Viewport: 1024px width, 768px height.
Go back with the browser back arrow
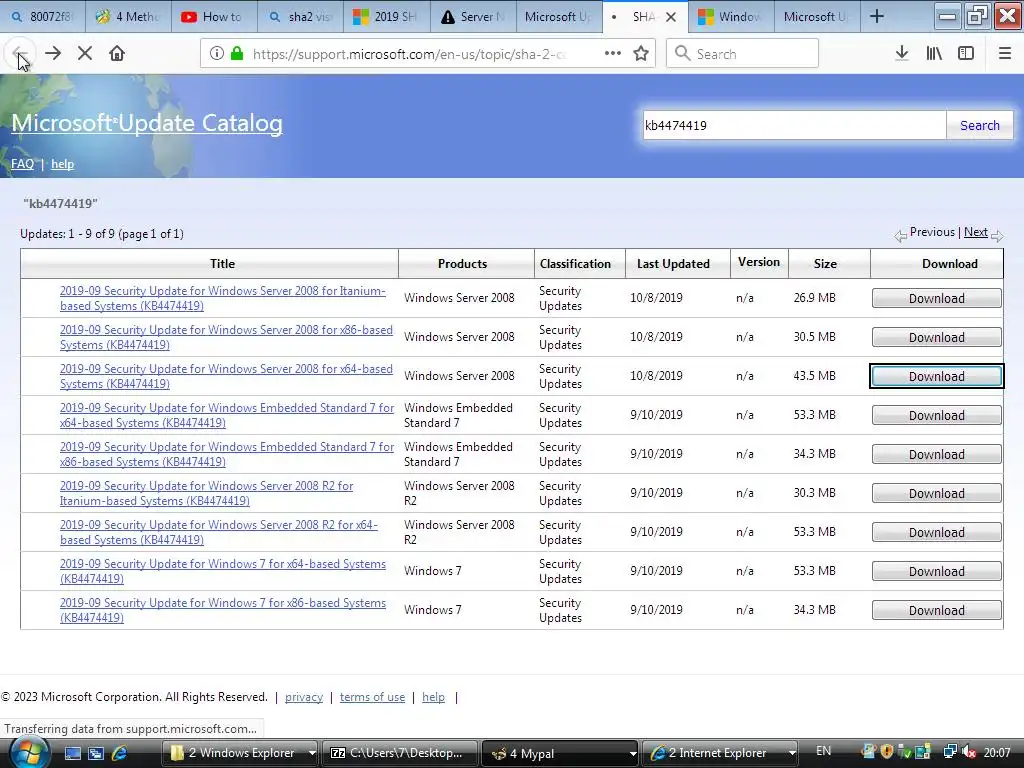coord(20,54)
